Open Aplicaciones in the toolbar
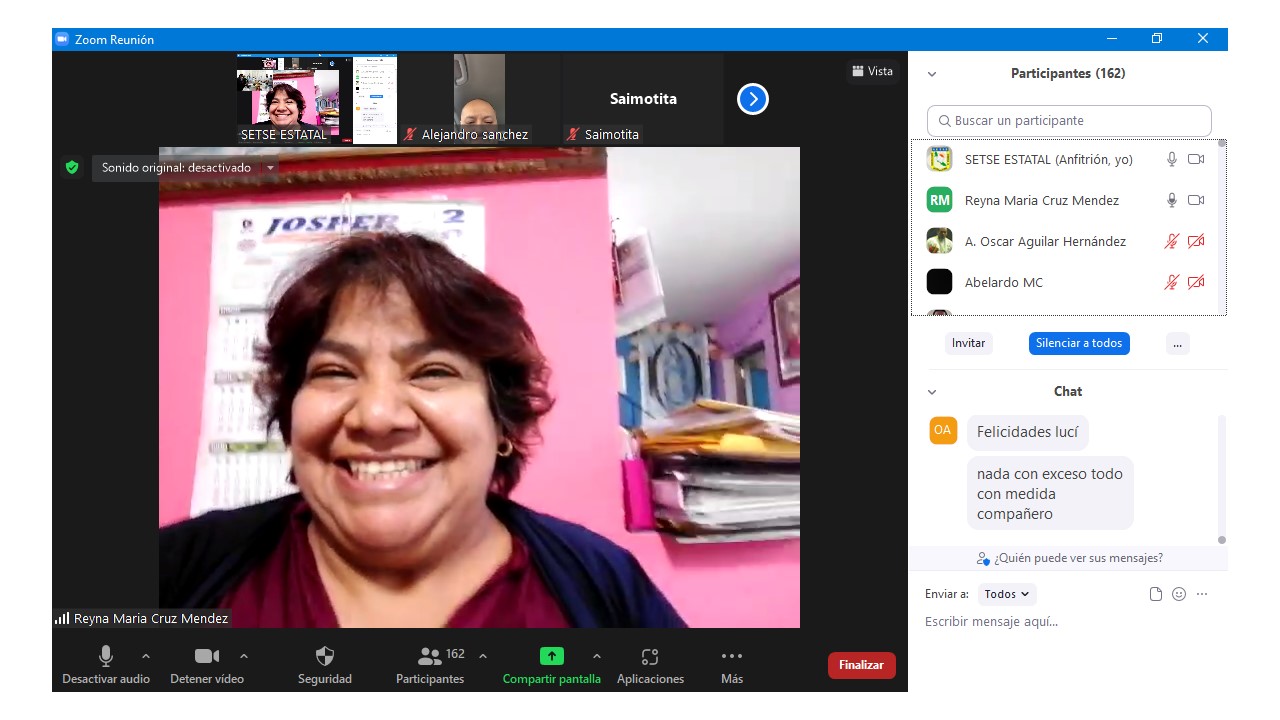This screenshot has width=1280, height=720. (x=650, y=657)
